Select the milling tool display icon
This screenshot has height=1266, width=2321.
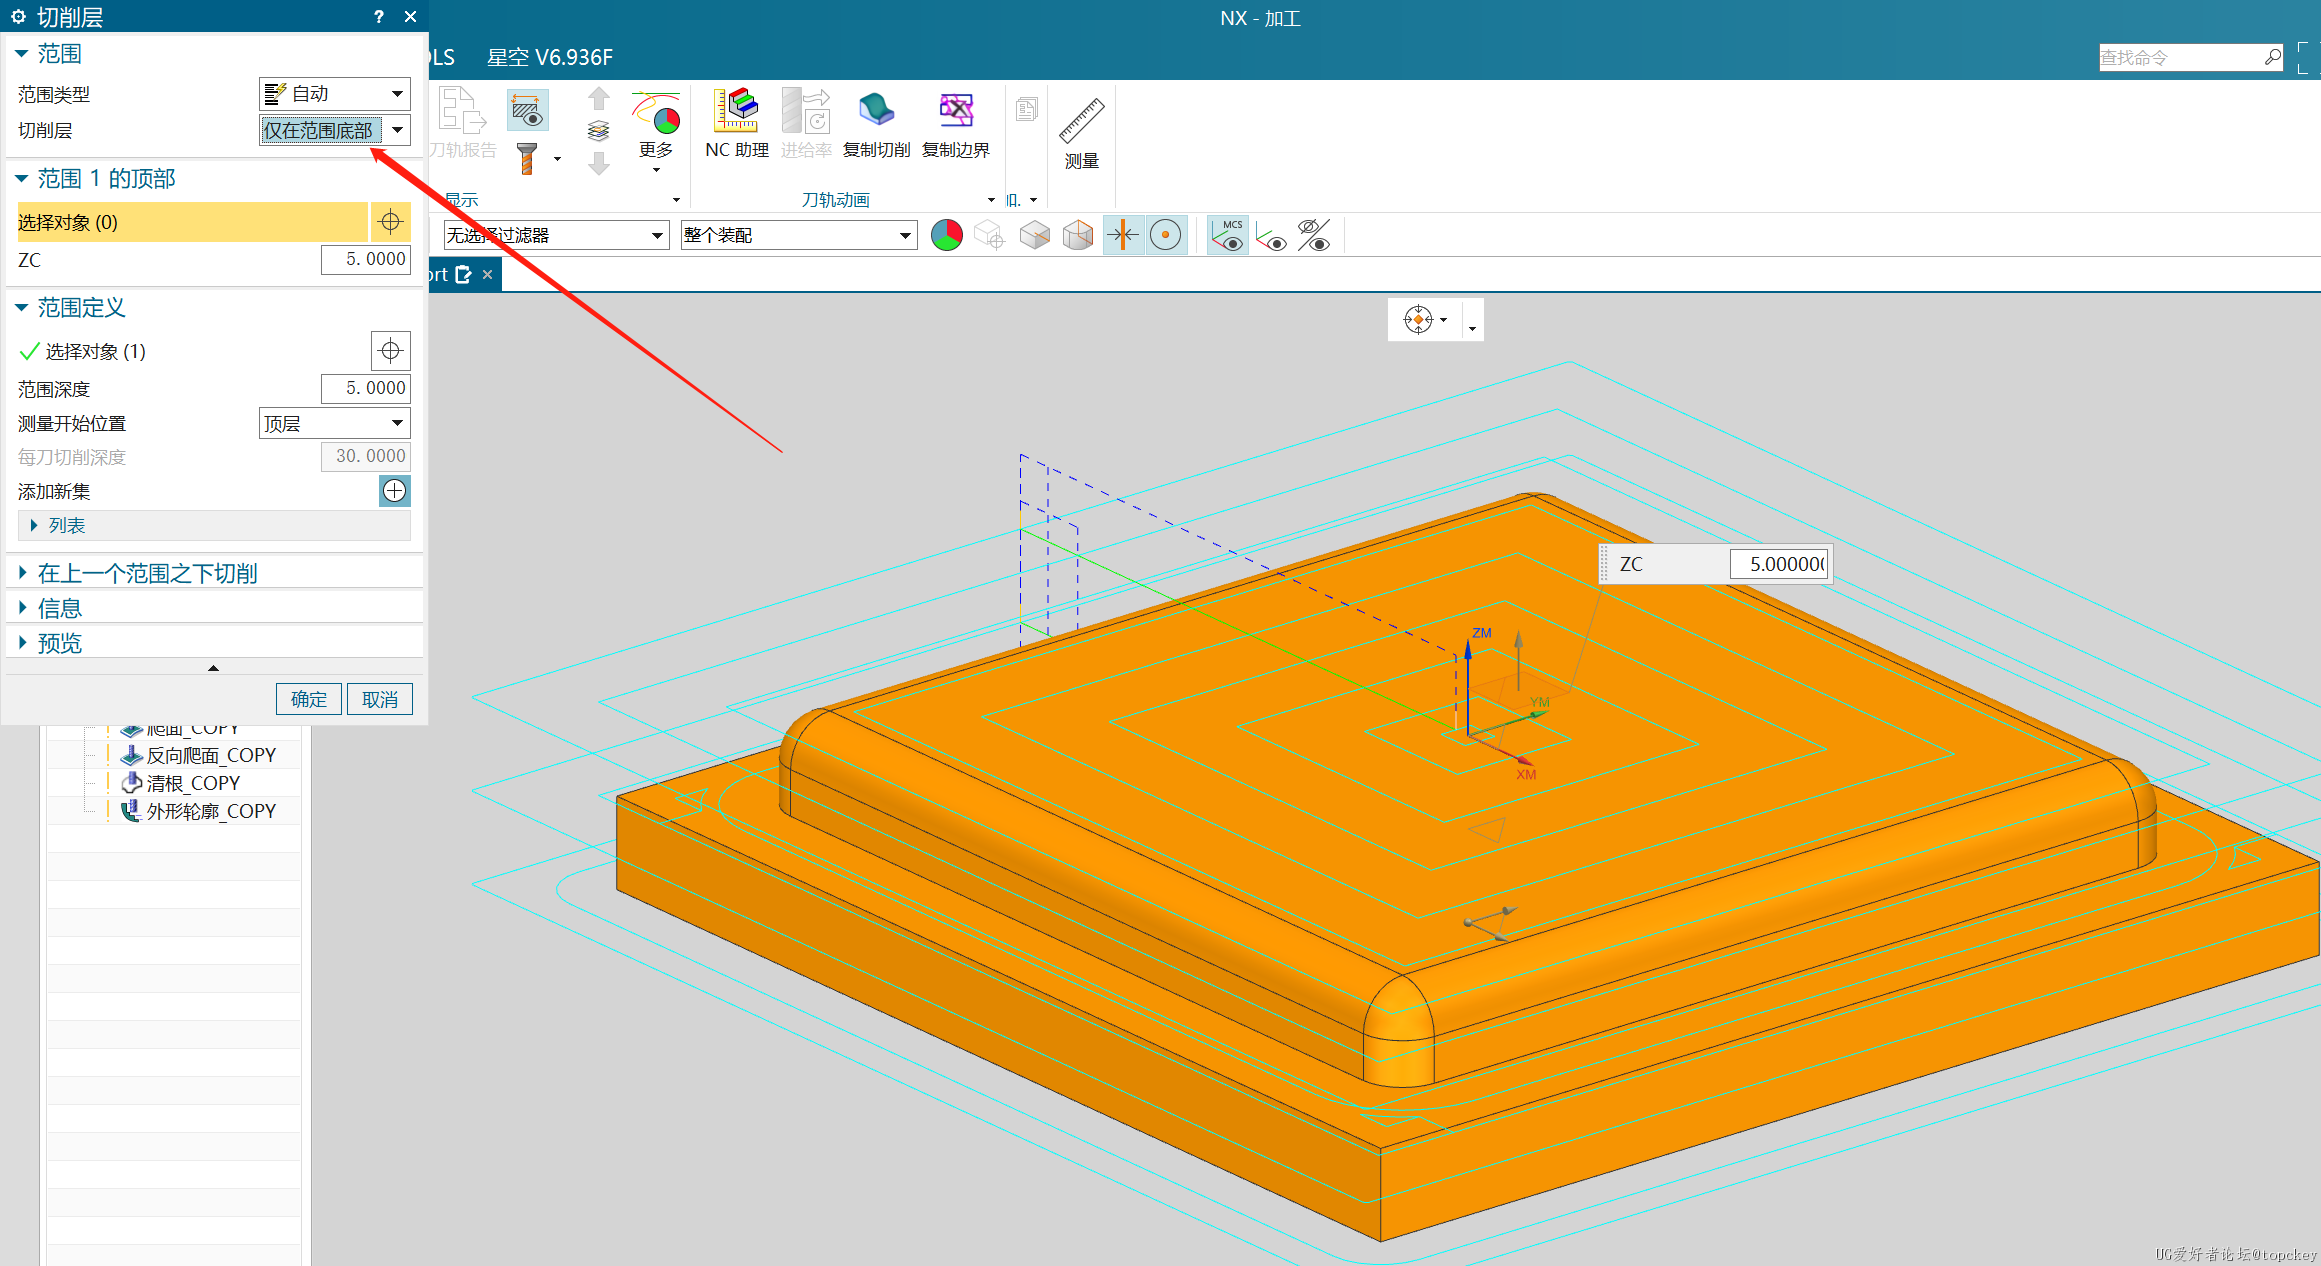pyautogui.click(x=527, y=158)
